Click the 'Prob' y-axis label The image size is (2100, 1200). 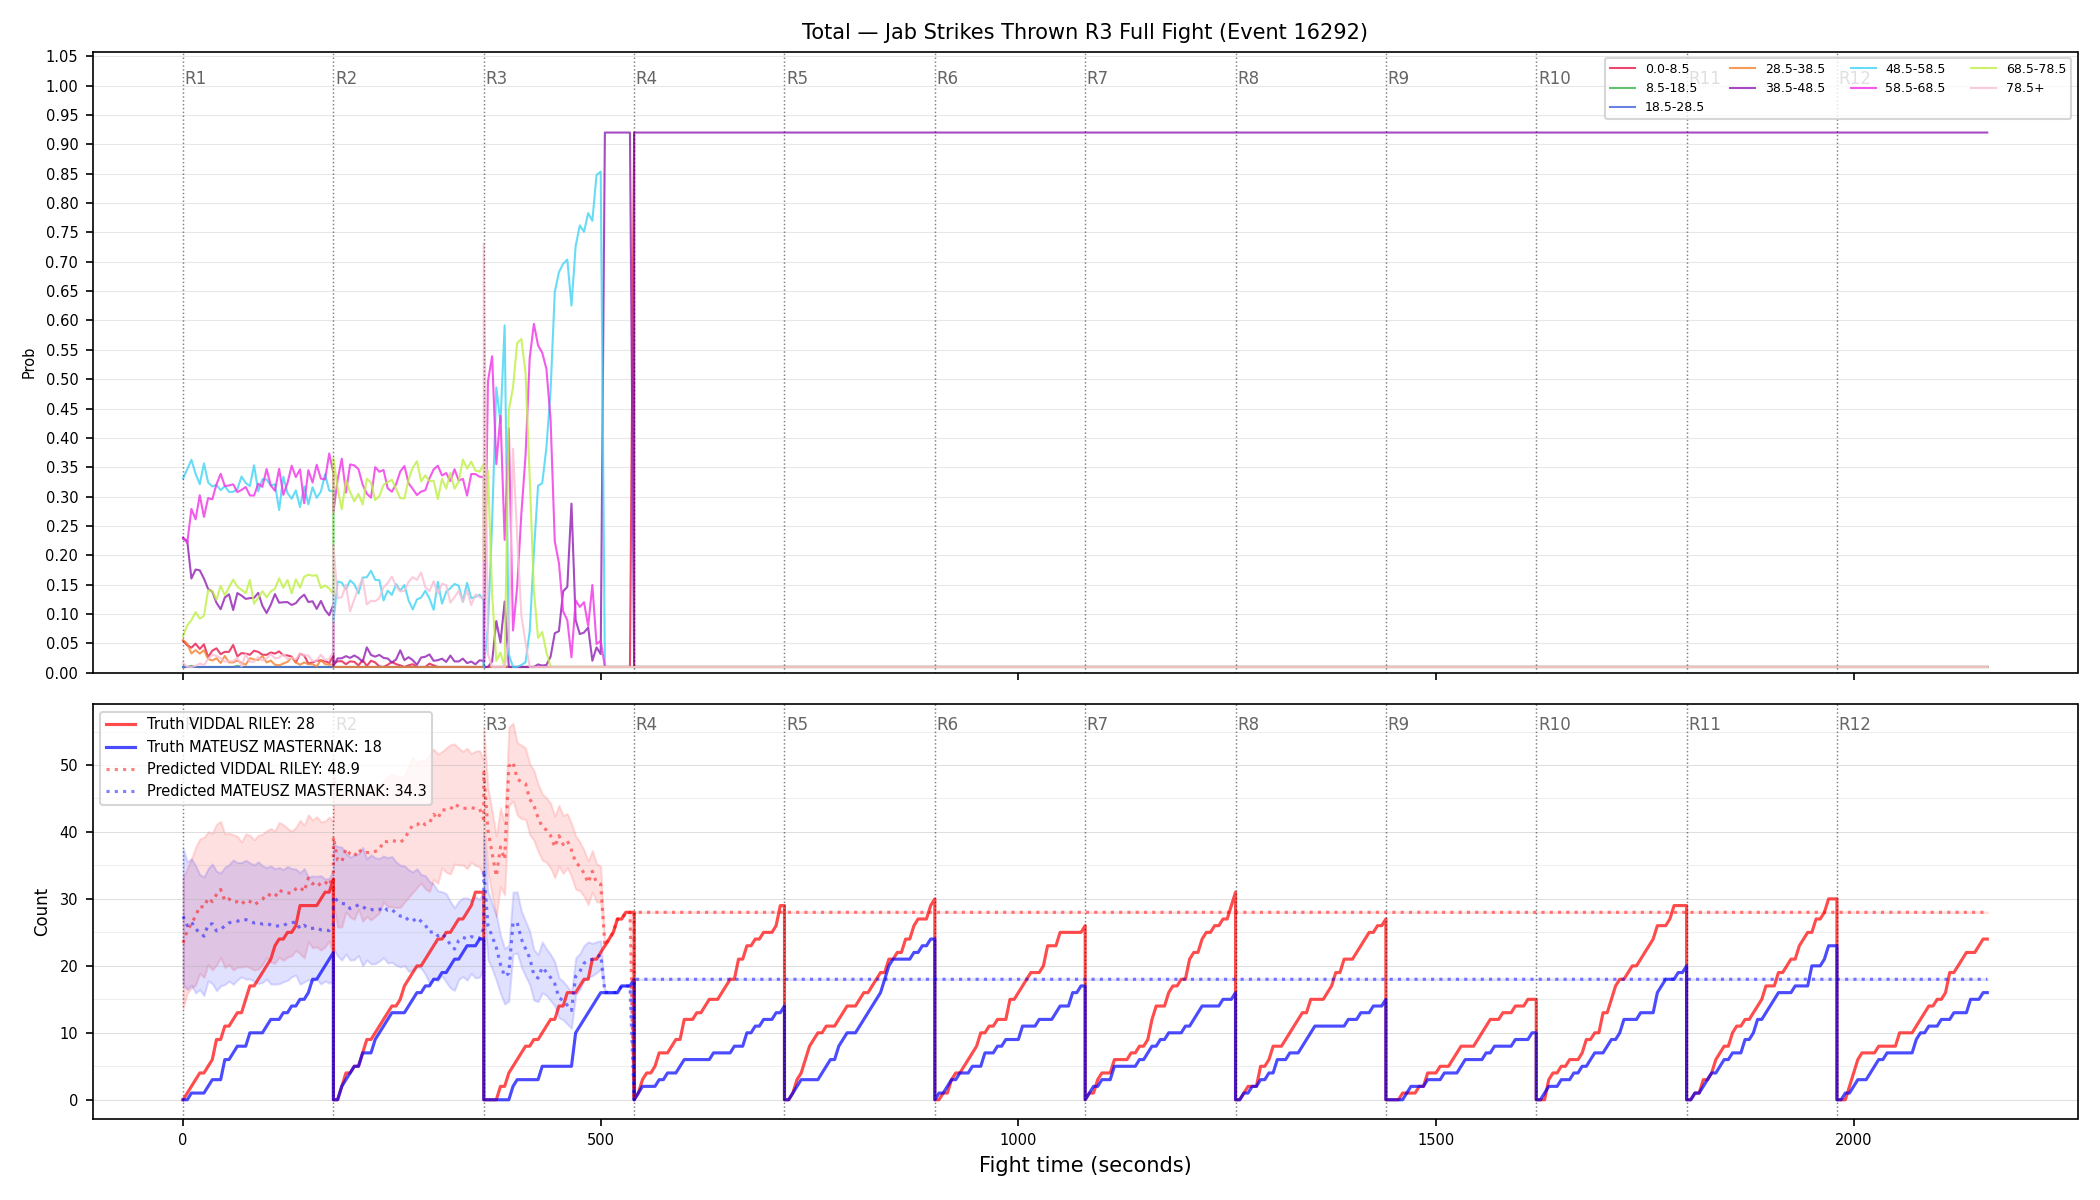[28, 363]
